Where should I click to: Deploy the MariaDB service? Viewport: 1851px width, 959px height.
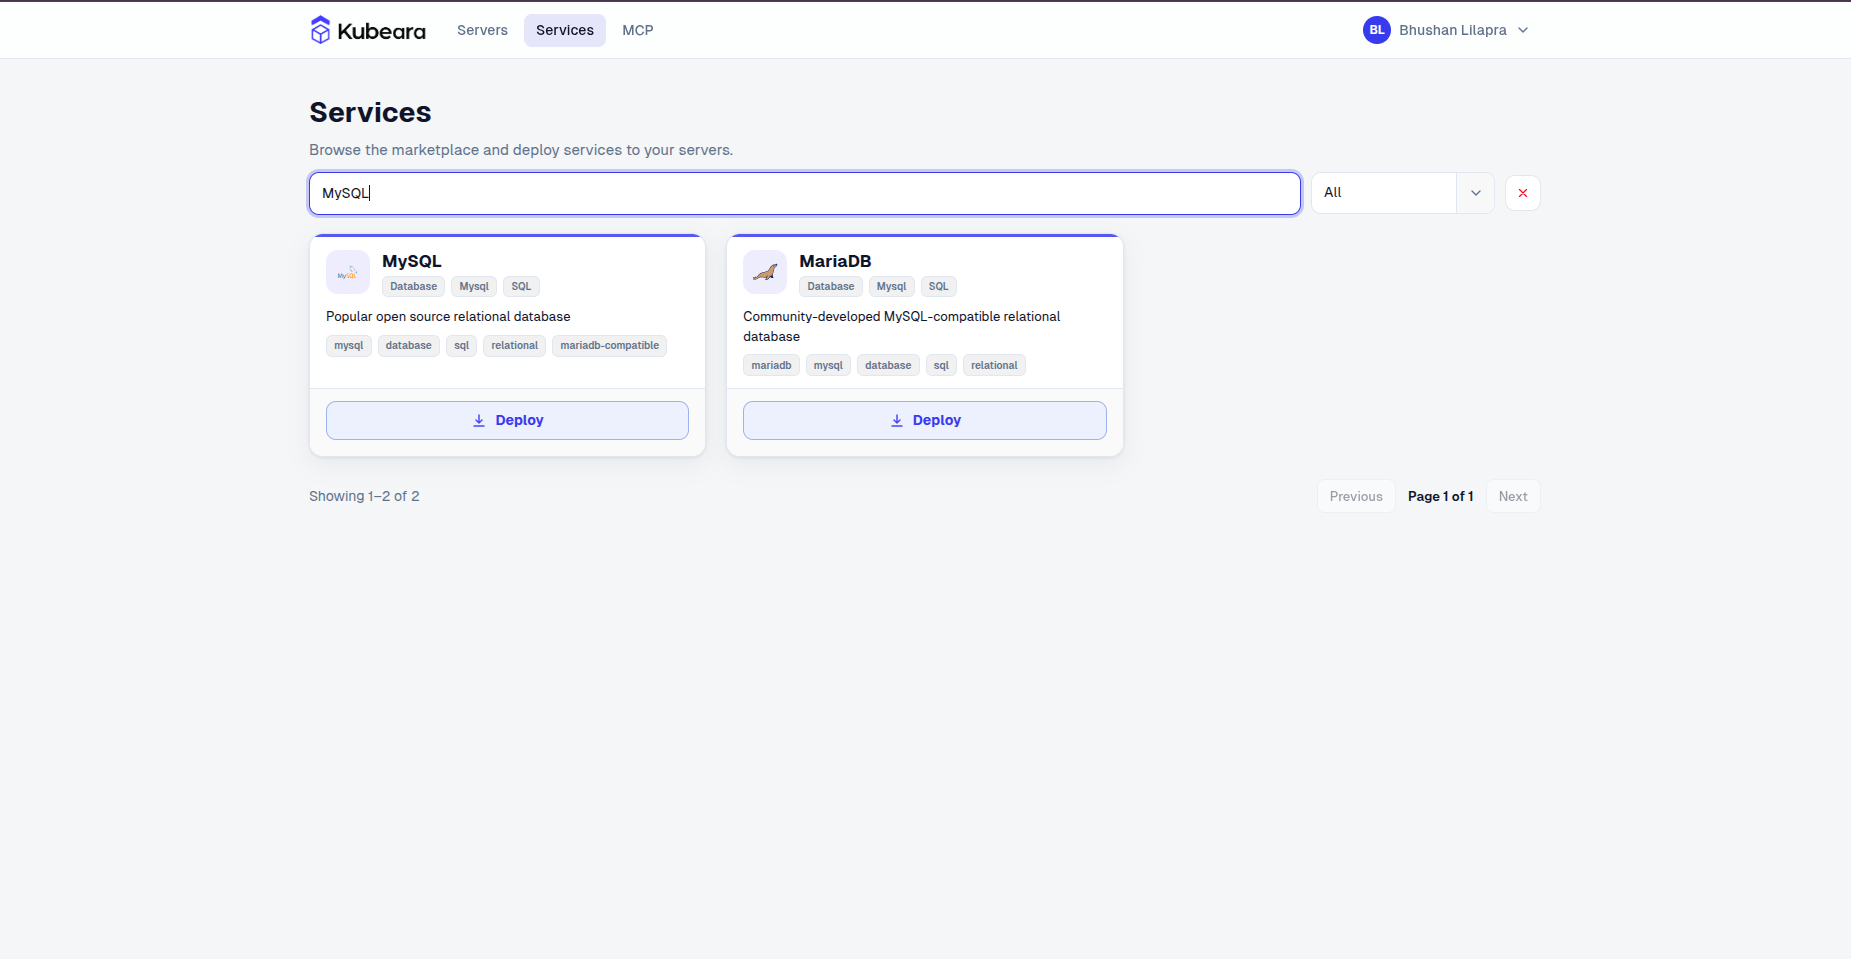[x=925, y=420]
